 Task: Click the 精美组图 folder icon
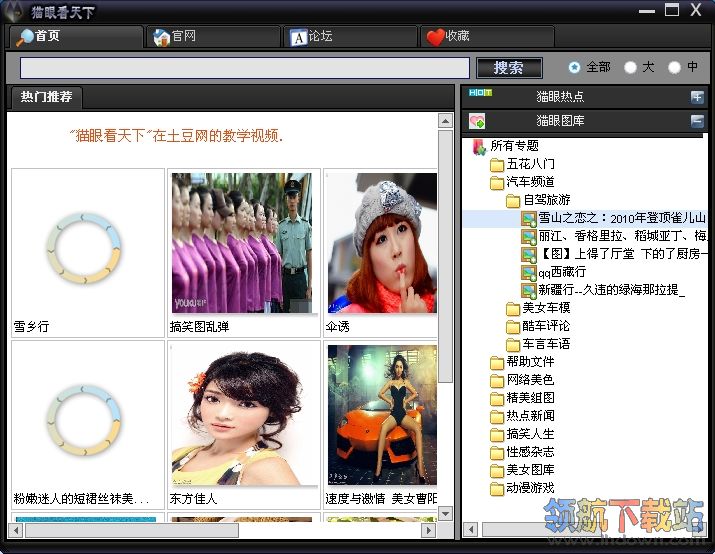click(497, 399)
